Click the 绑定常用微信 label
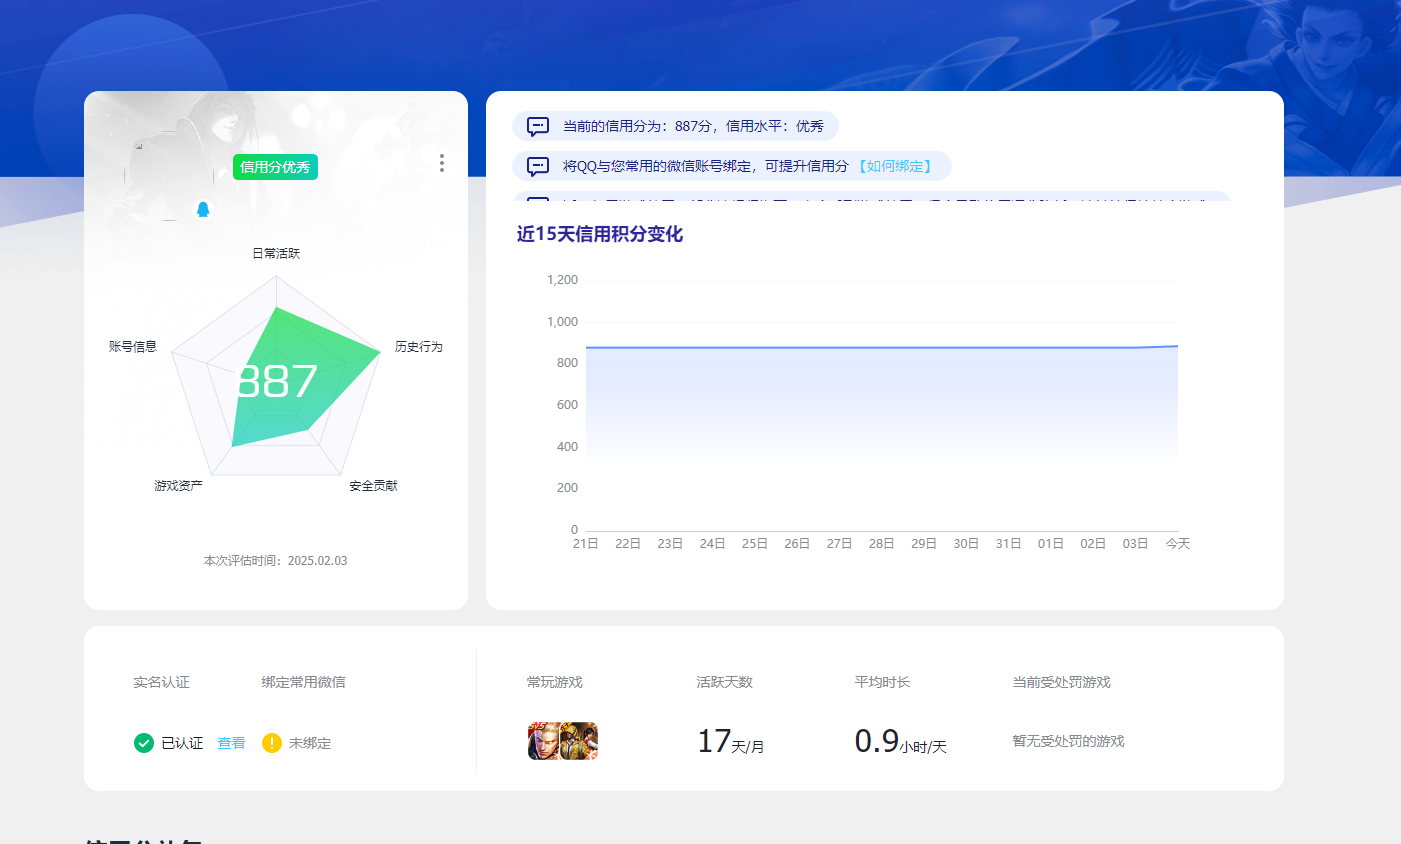Image resolution: width=1401 pixels, height=844 pixels. (x=304, y=682)
